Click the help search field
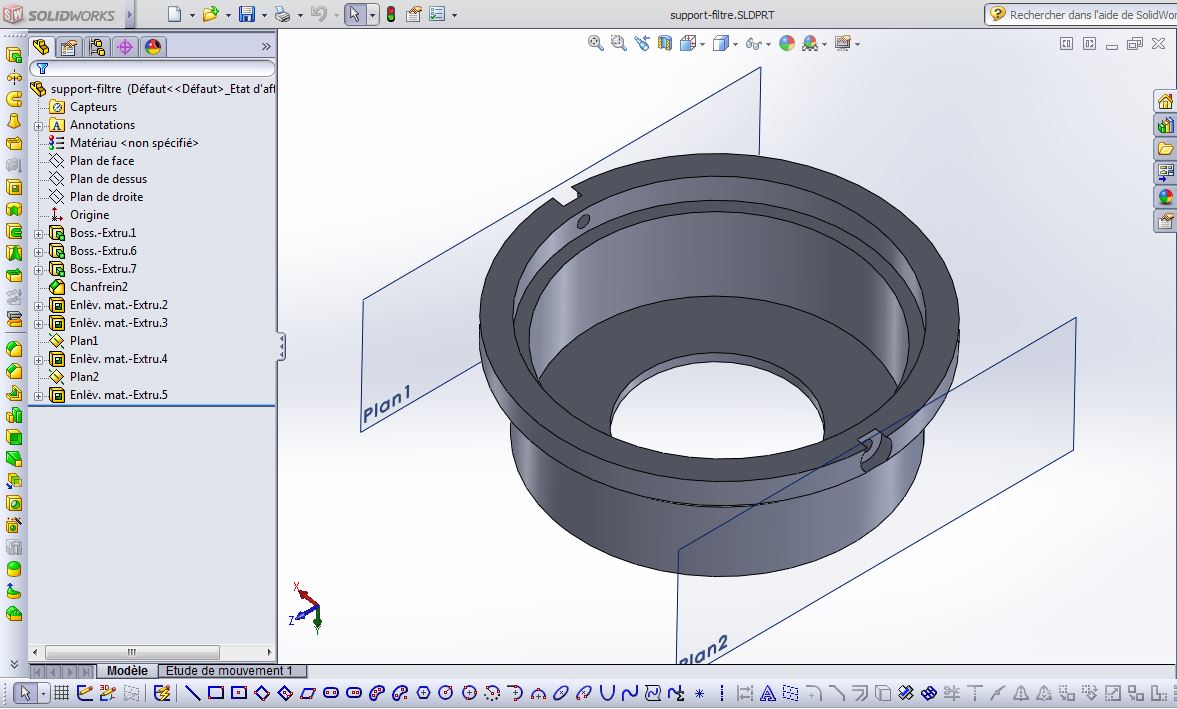The width and height of the screenshot is (1177, 709). (1081, 14)
